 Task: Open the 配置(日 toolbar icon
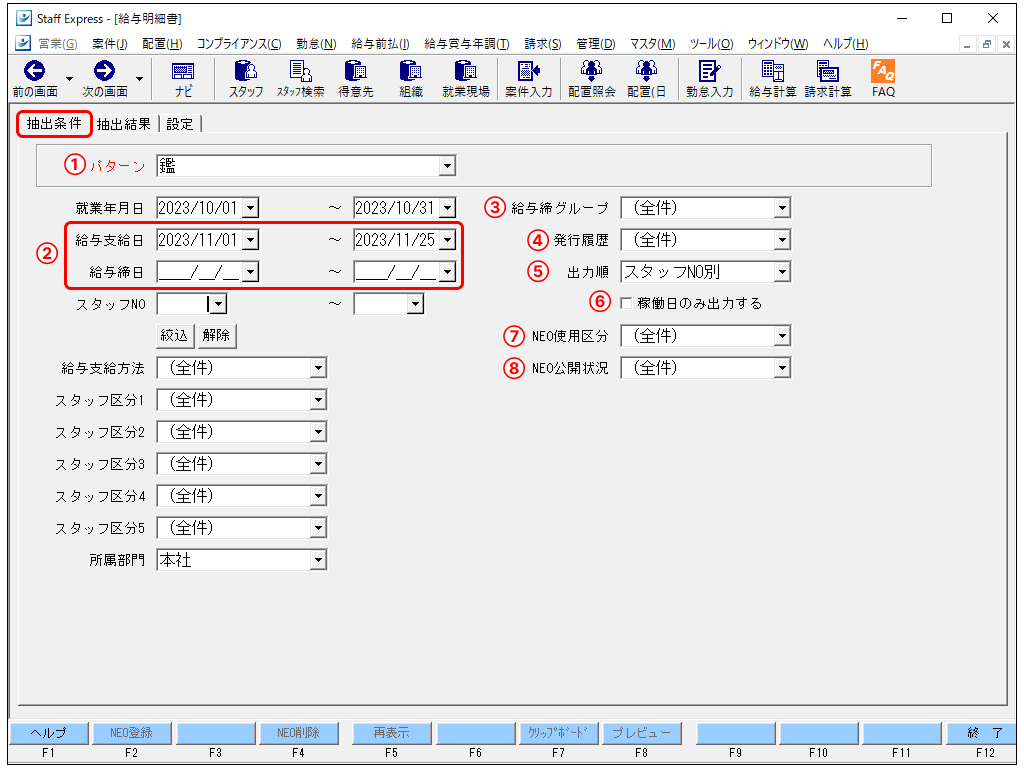pyautogui.click(x=646, y=71)
